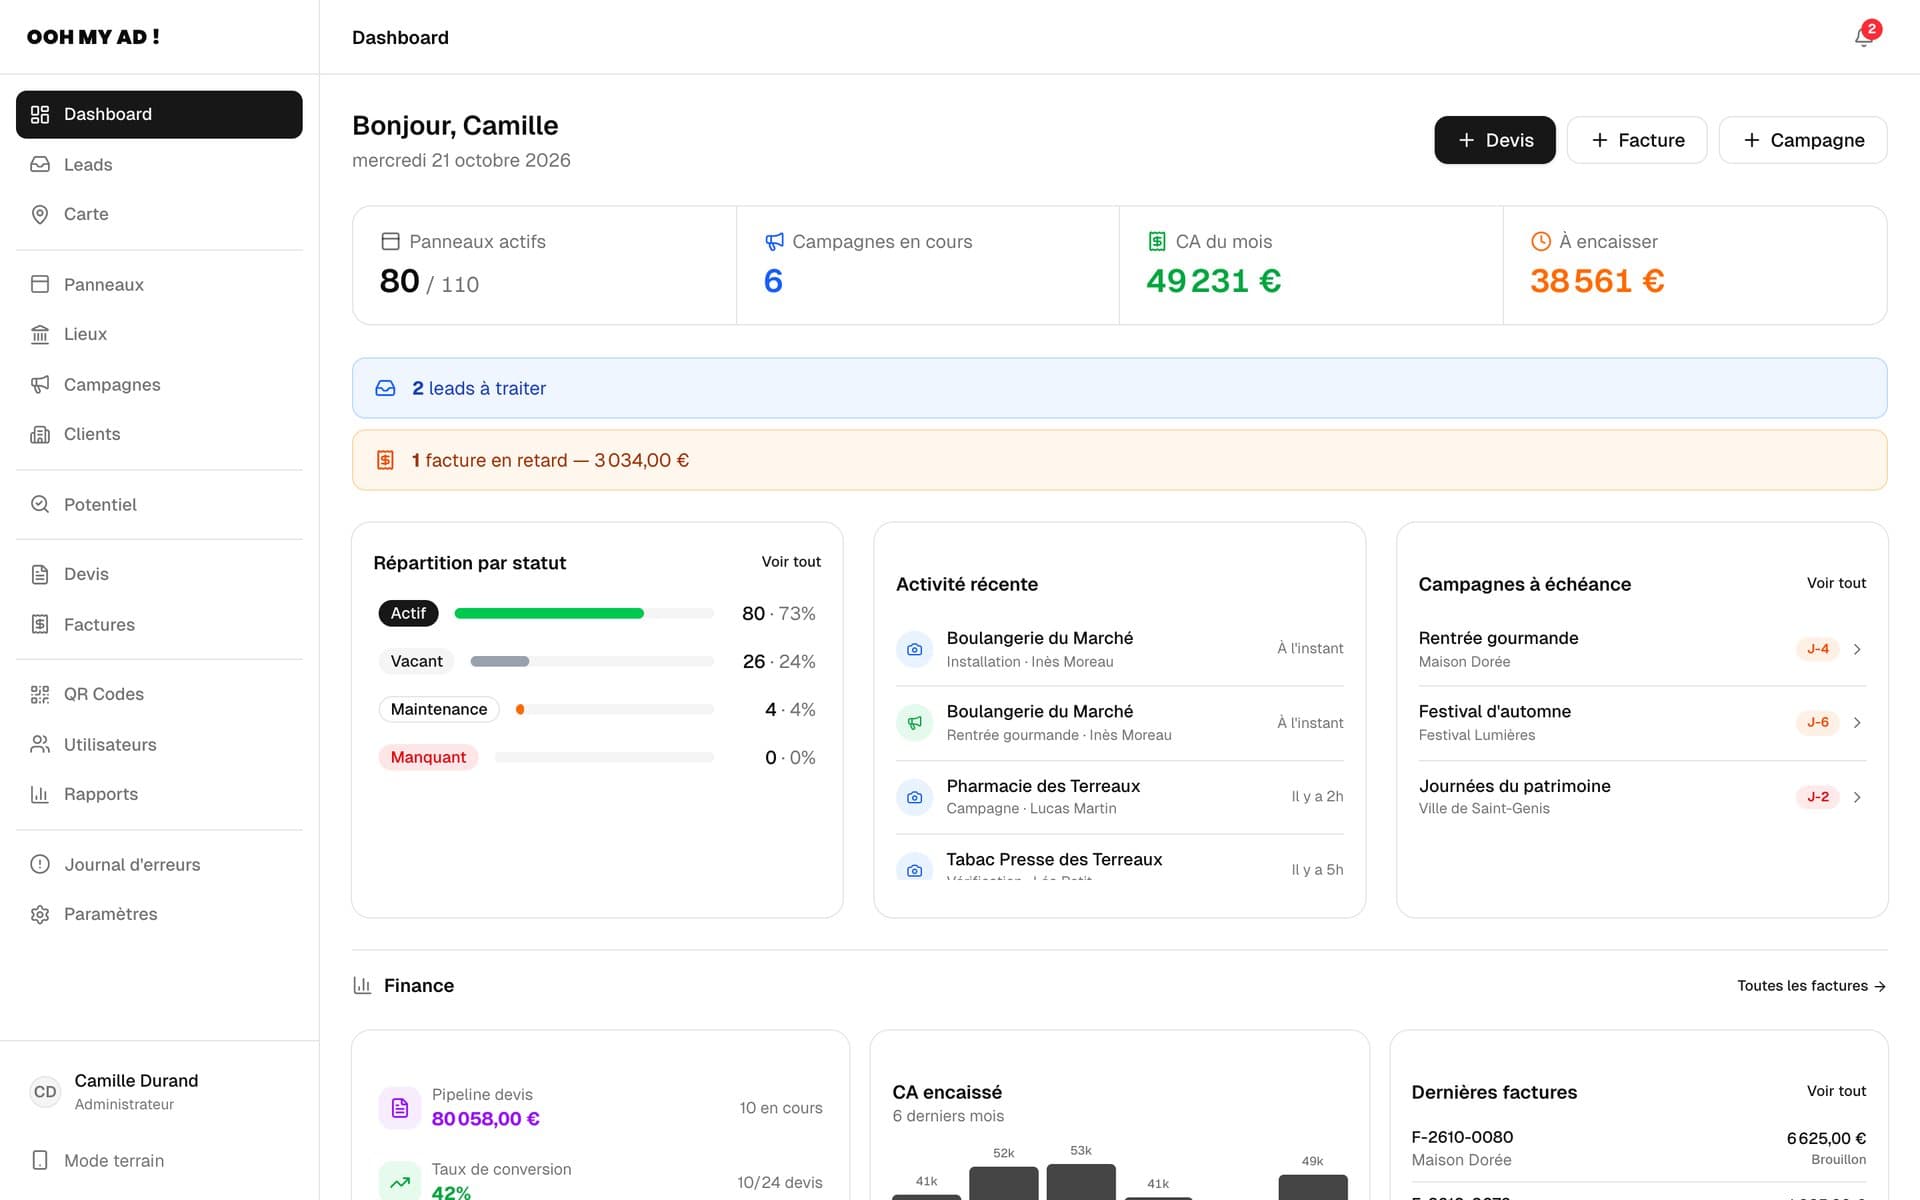Expand the Rentrée gourmande campaign chevron

pyautogui.click(x=1857, y=649)
